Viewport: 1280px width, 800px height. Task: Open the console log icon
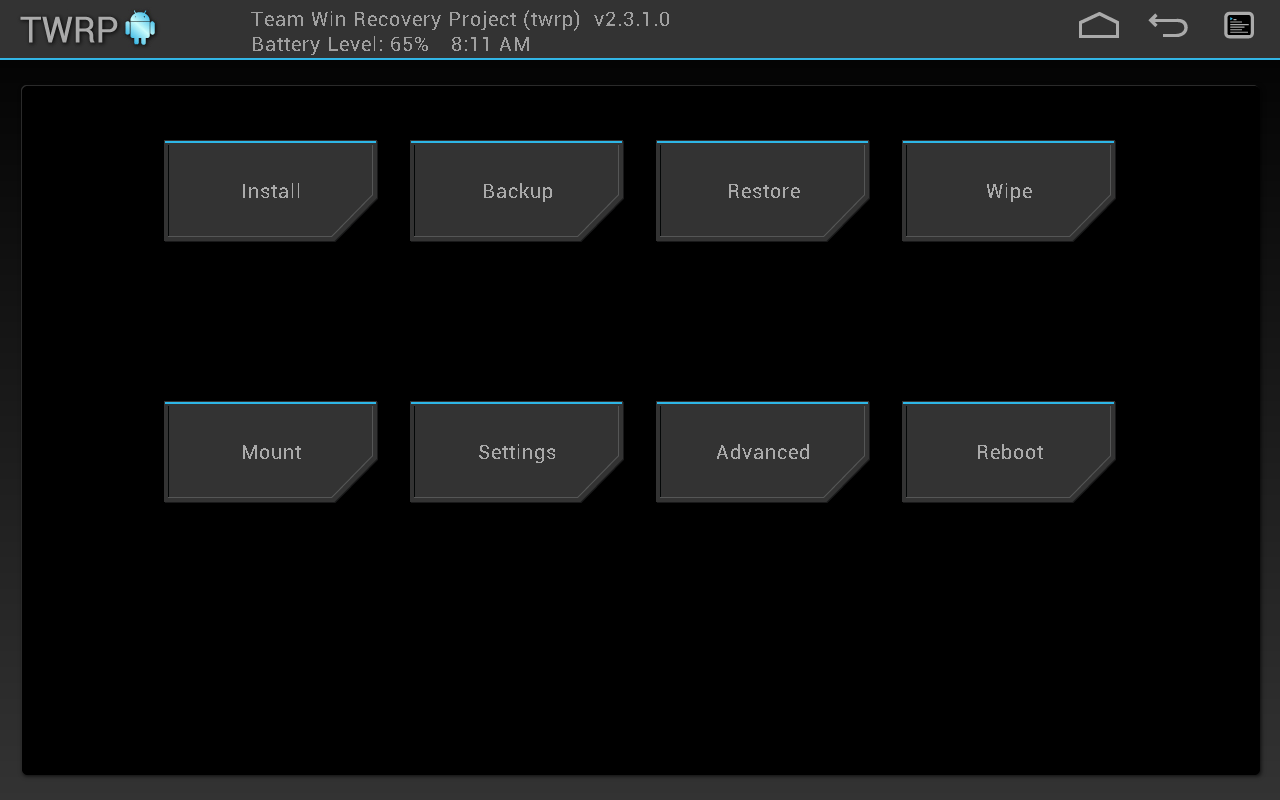(x=1239, y=26)
